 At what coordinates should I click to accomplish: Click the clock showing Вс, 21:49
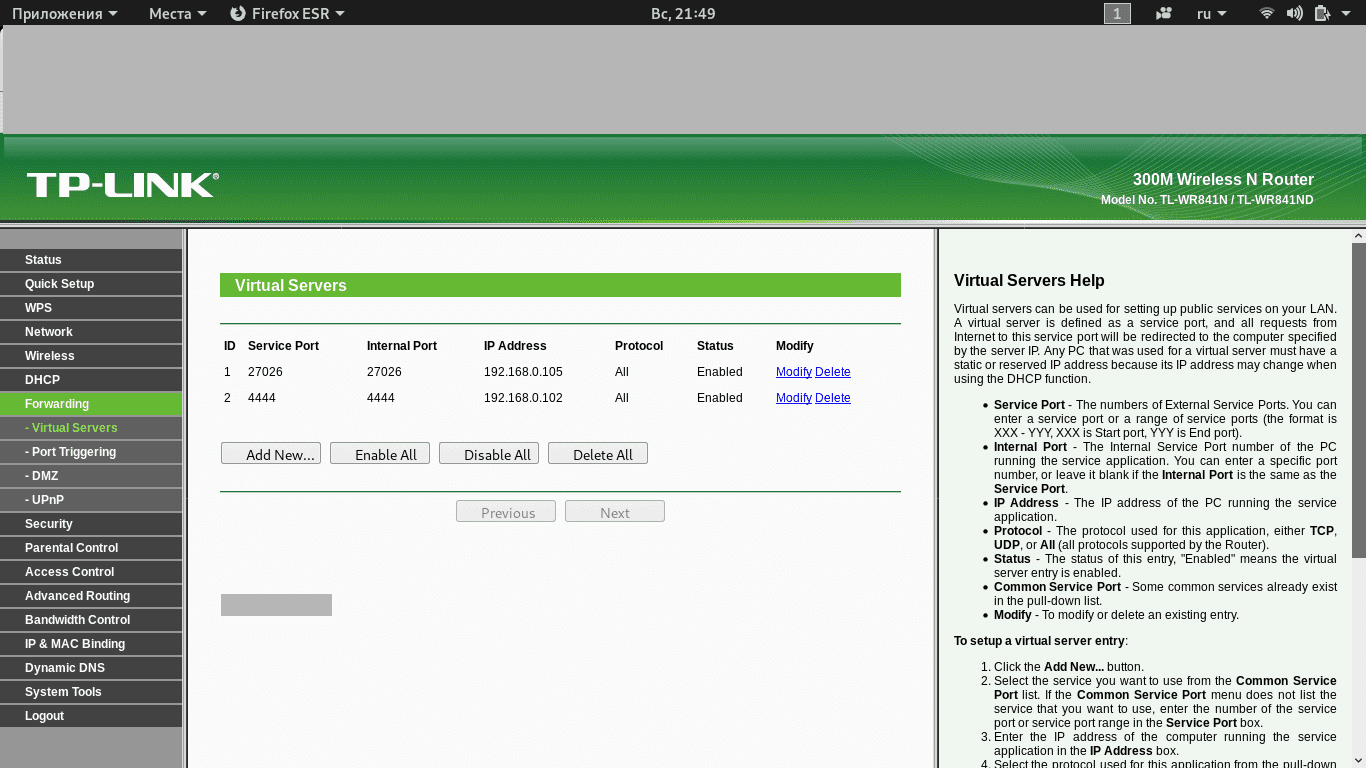(x=683, y=13)
